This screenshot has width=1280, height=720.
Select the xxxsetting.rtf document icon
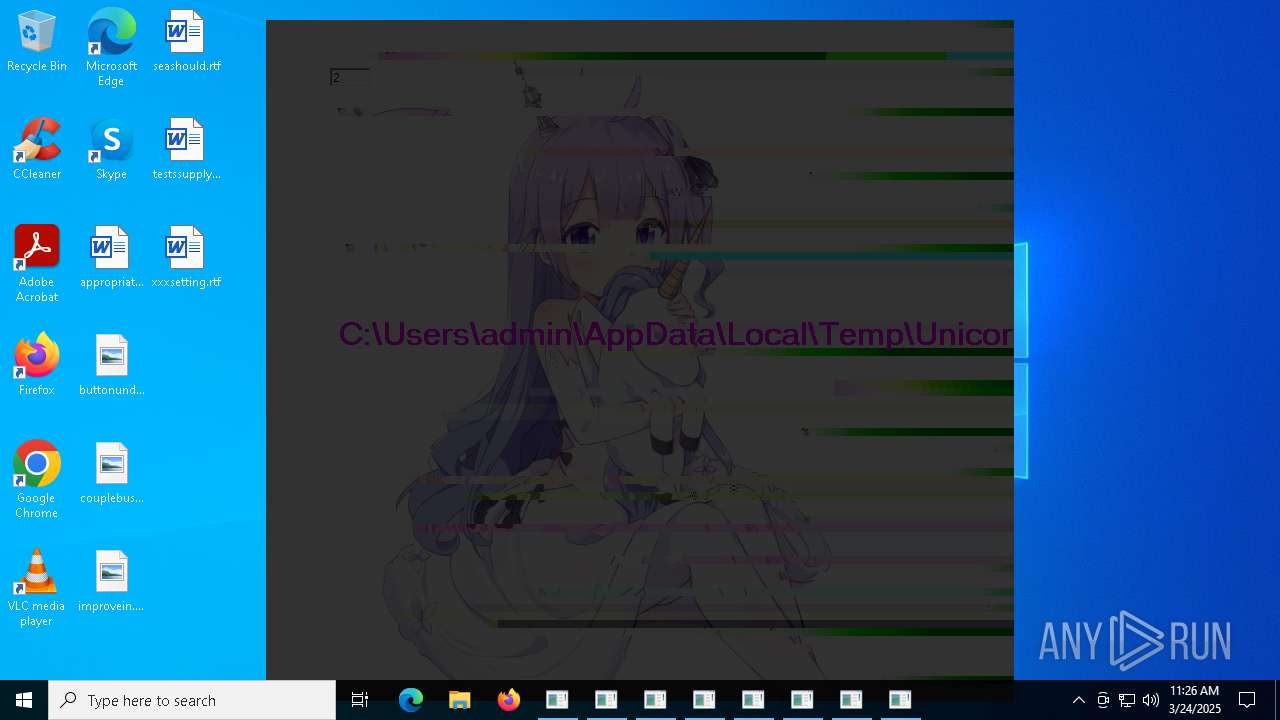[x=186, y=258]
